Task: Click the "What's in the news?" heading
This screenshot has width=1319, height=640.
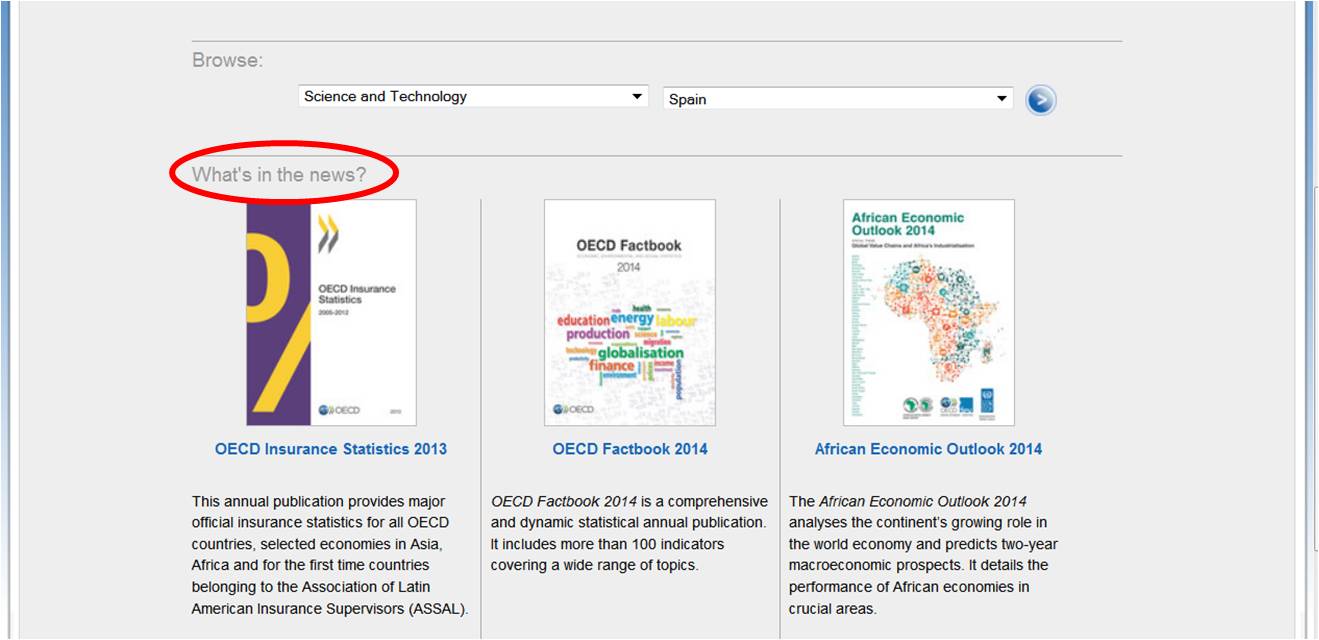Action: pyautogui.click(x=279, y=175)
